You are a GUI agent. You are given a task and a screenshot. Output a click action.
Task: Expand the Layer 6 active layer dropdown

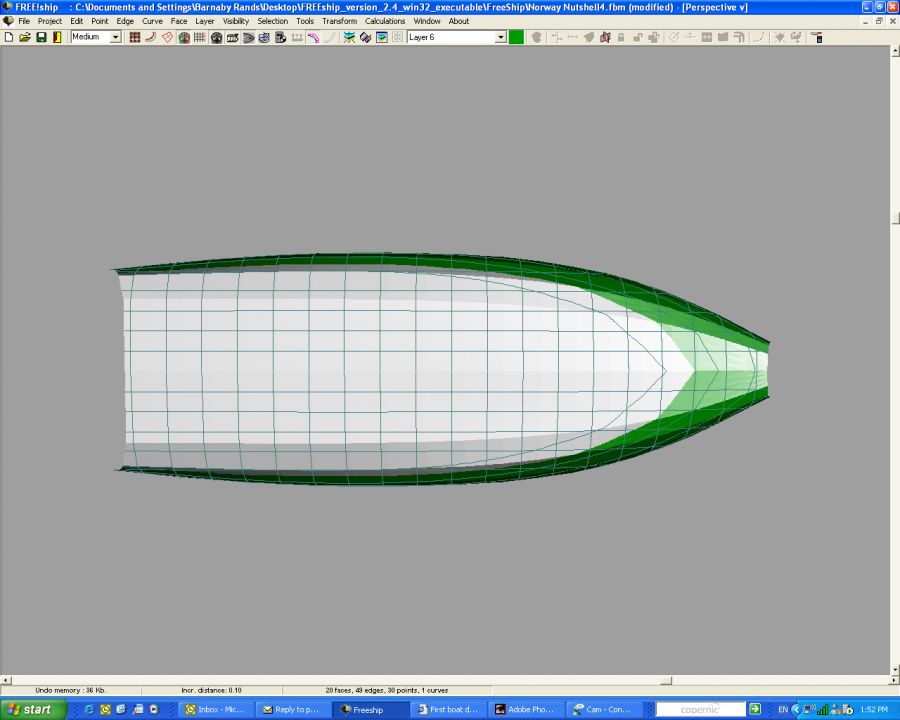click(x=501, y=37)
